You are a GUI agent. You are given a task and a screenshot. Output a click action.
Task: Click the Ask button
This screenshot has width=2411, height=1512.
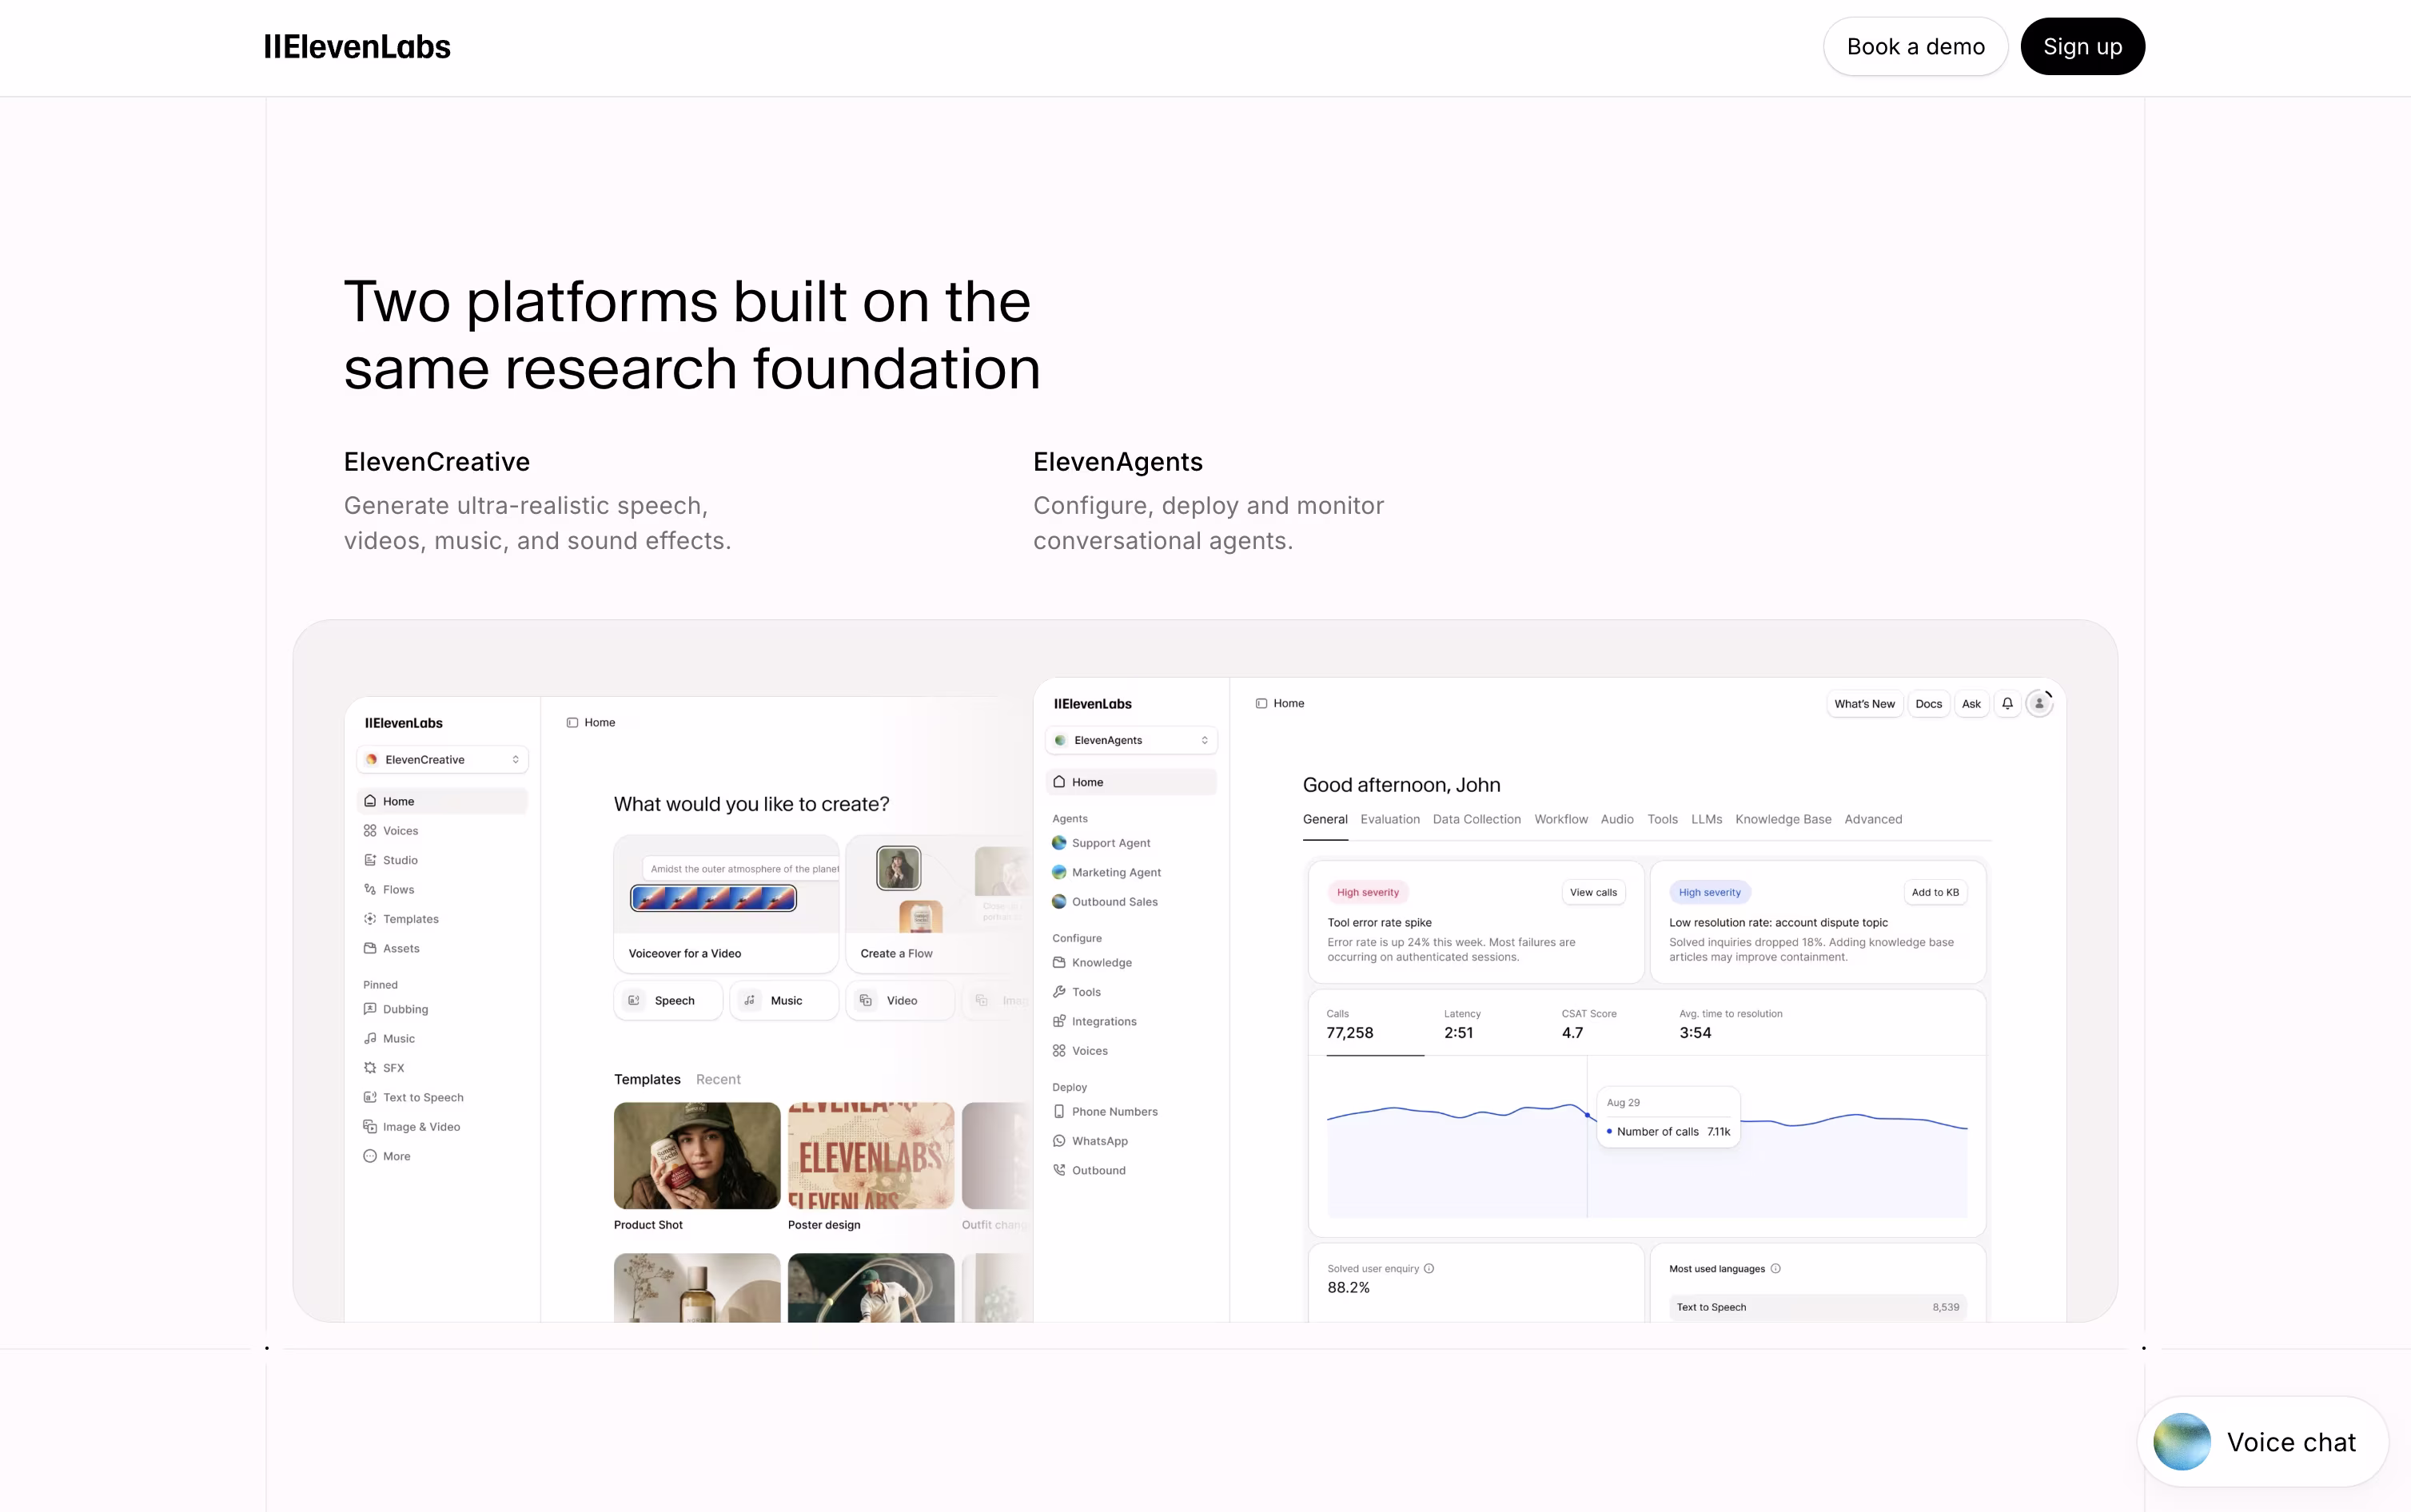(1971, 704)
